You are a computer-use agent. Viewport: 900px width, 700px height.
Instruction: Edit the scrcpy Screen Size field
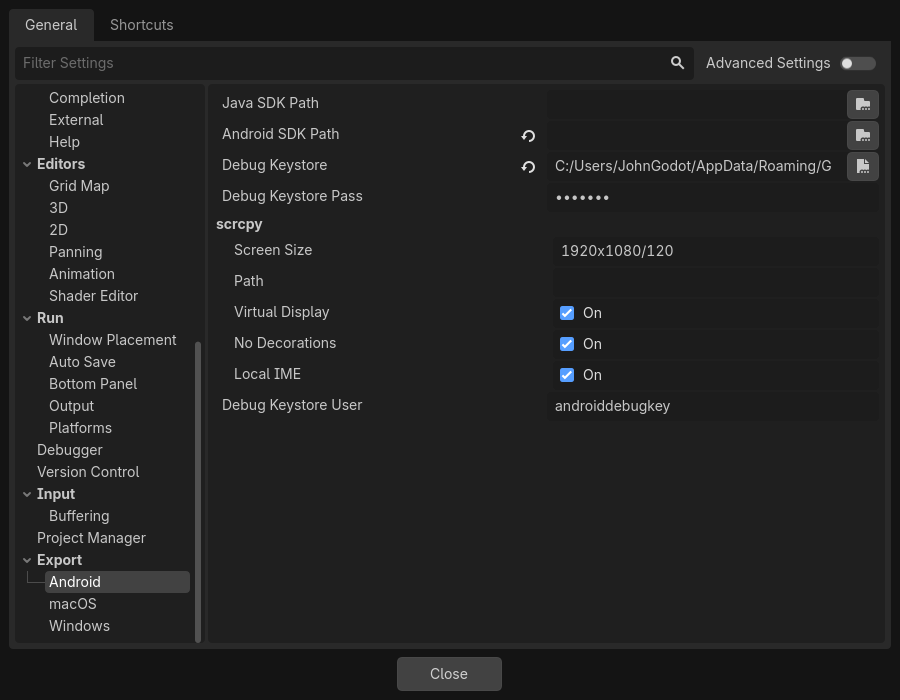716,251
